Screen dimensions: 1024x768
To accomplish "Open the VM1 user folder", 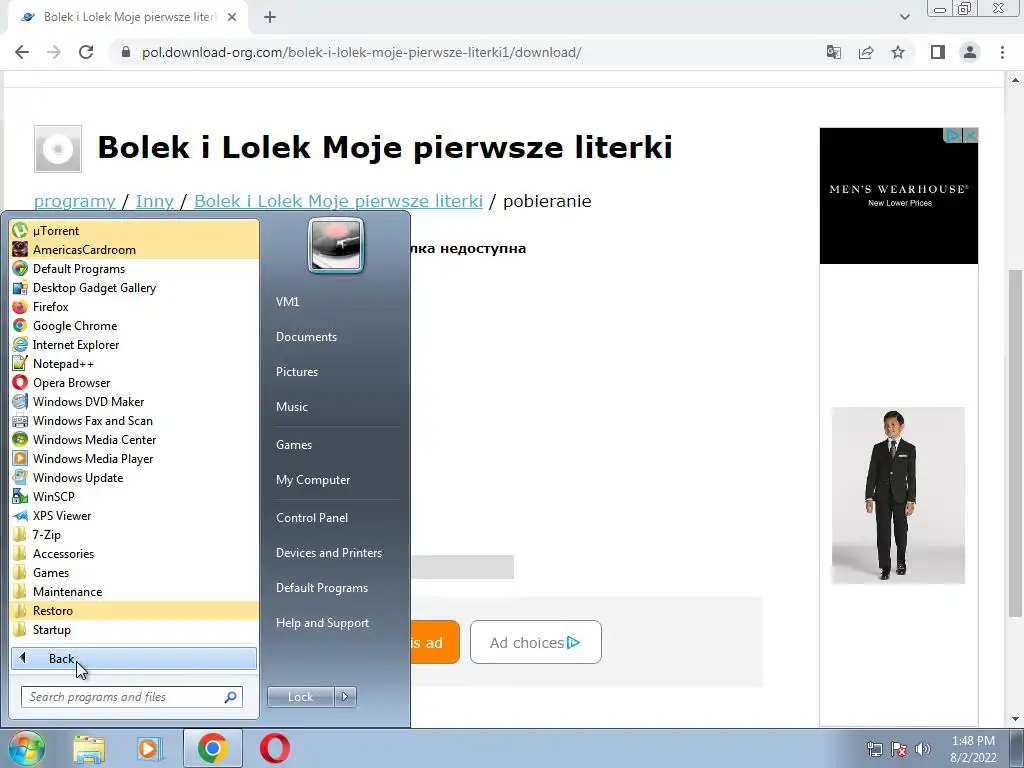I will pos(287,302).
